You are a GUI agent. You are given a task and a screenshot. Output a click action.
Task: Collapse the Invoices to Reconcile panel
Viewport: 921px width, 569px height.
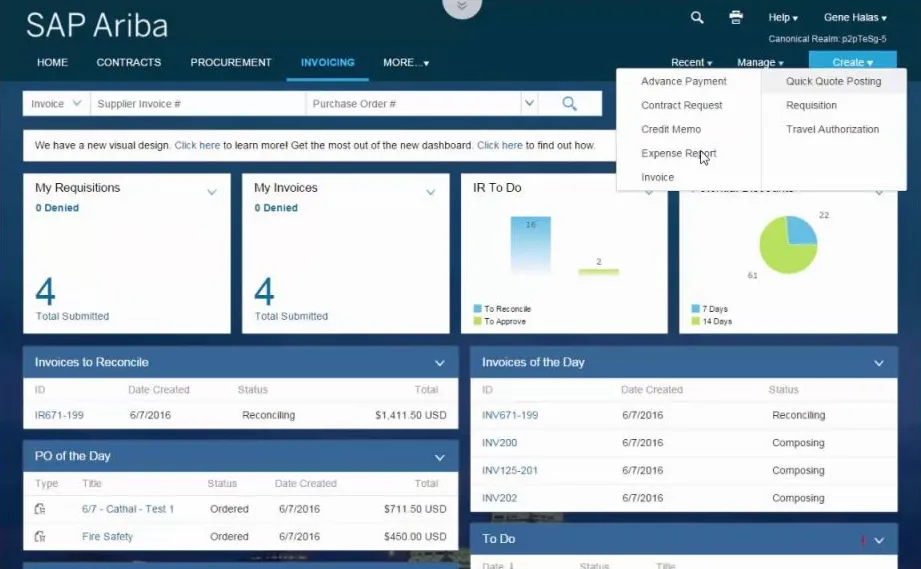tap(439, 363)
